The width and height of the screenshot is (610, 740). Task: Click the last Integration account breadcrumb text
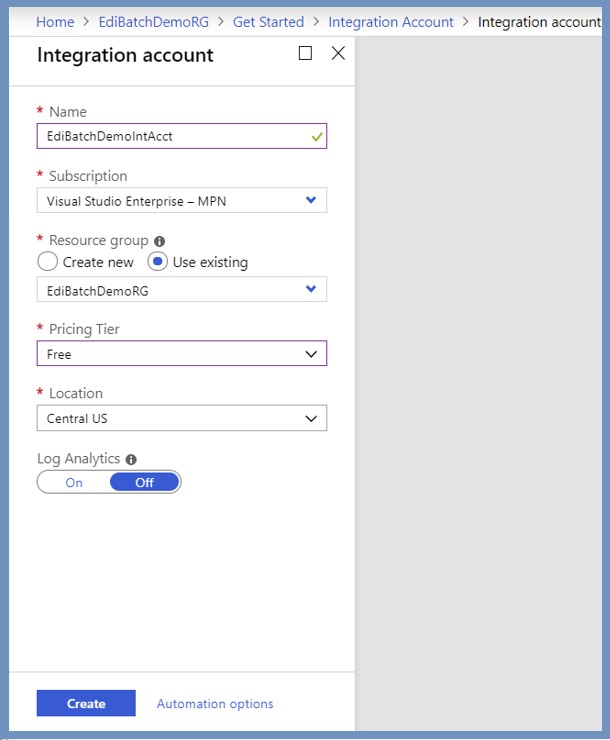[539, 22]
